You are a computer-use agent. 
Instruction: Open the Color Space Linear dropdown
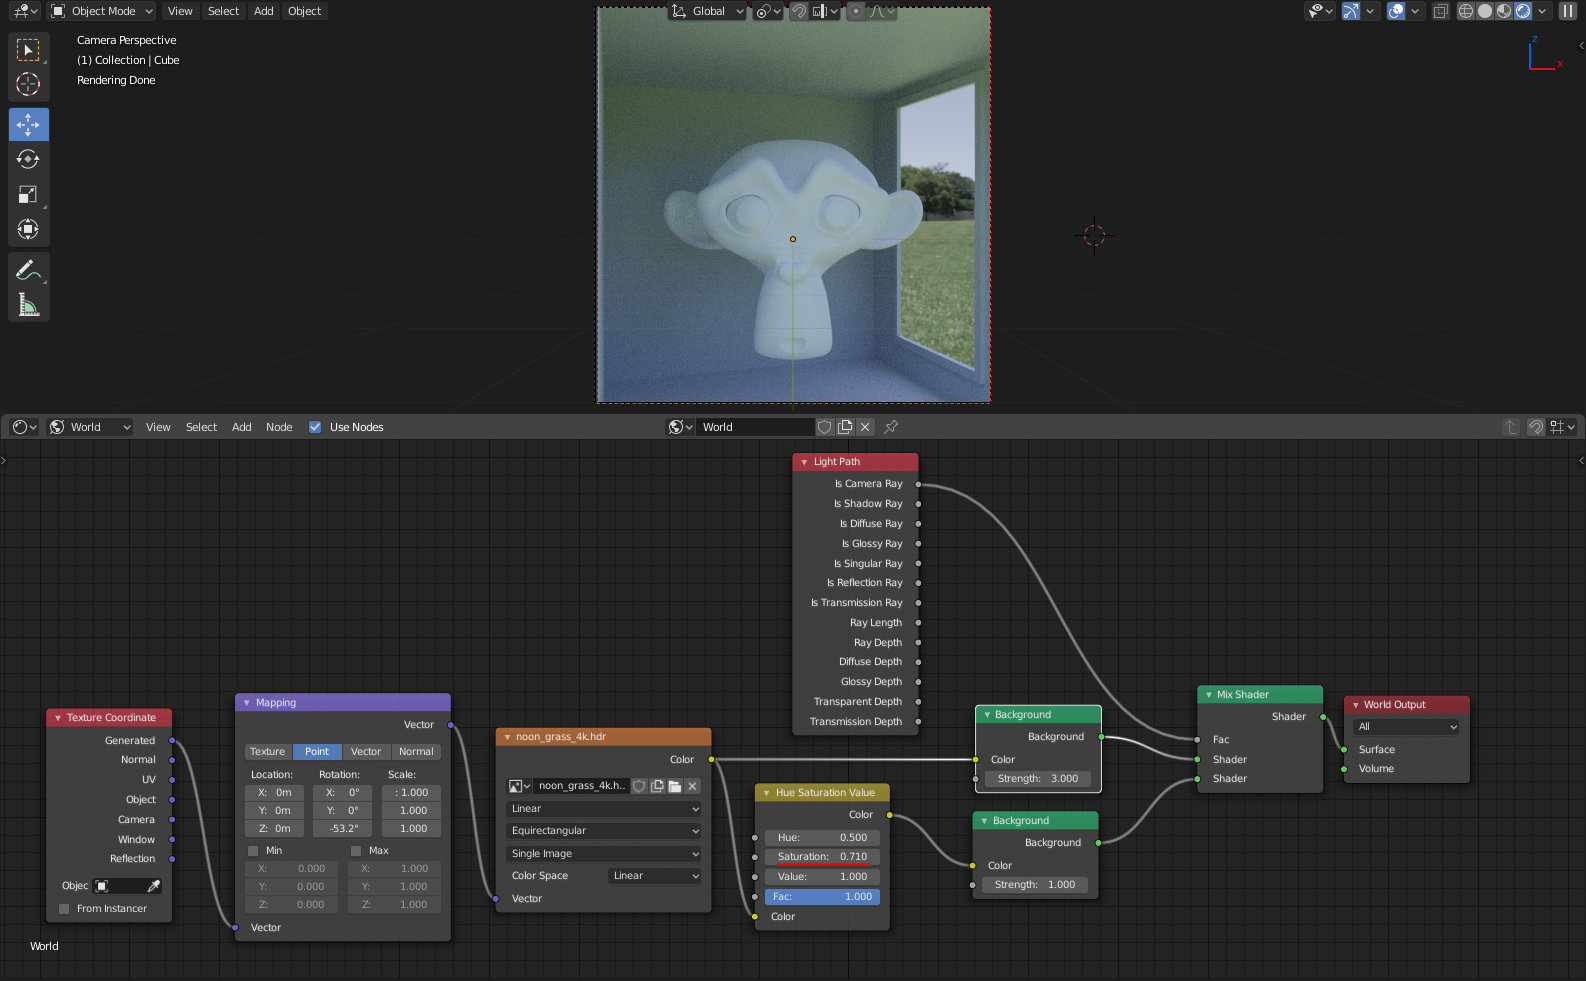(654, 876)
